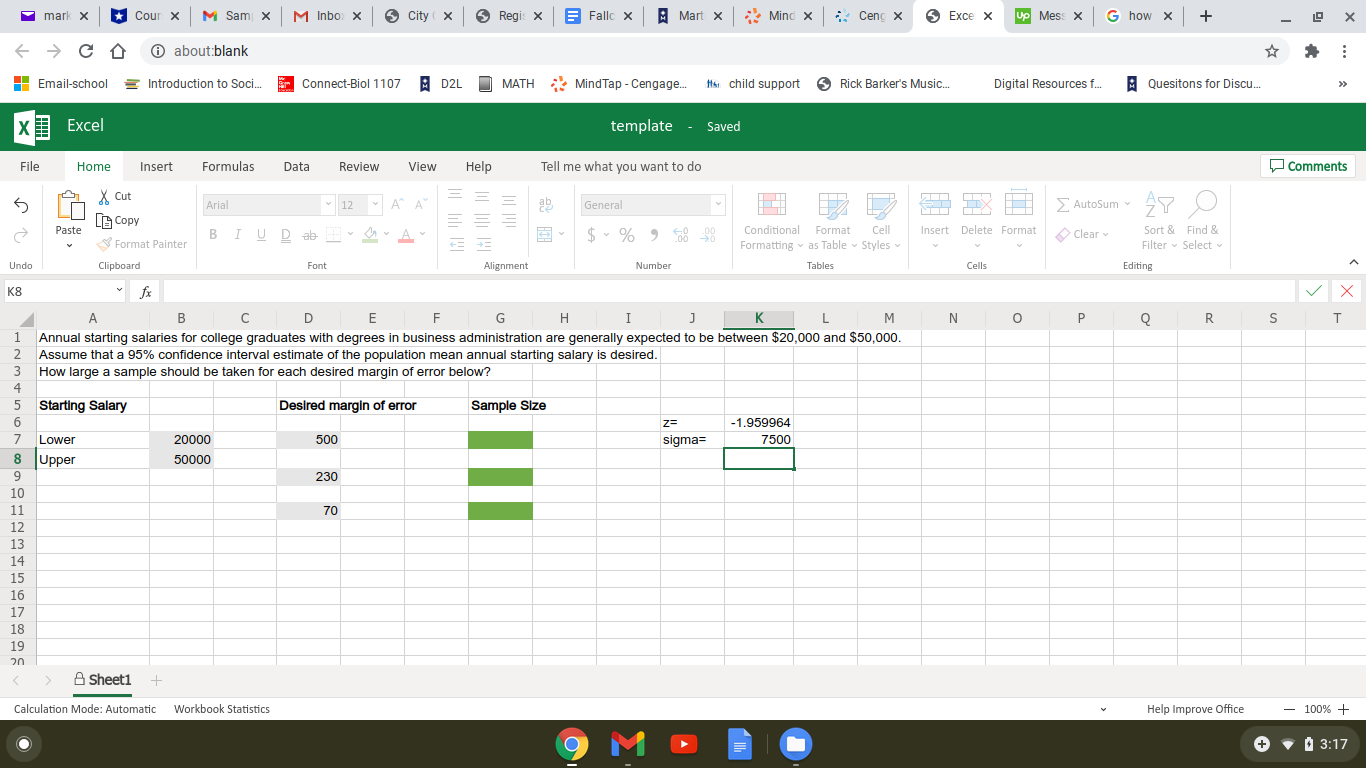Image resolution: width=1366 pixels, height=768 pixels.
Task: Collapse the ribbon with the chevron
Action: [x=1353, y=261]
